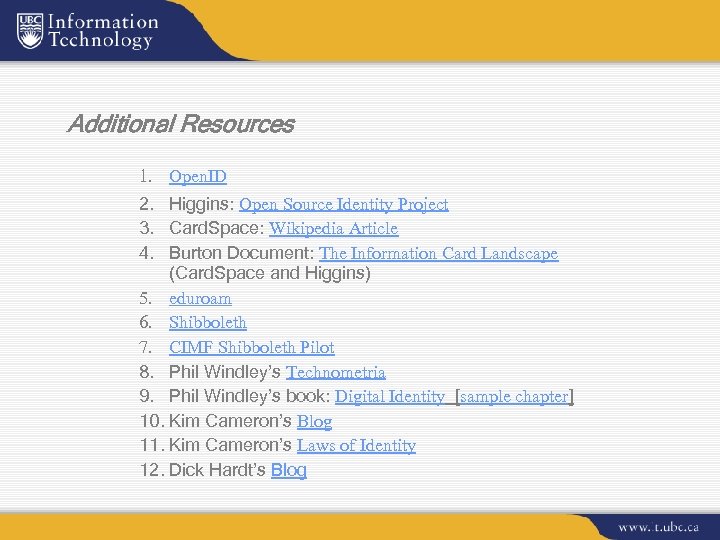Open the Laws of Identity link

tap(356, 445)
